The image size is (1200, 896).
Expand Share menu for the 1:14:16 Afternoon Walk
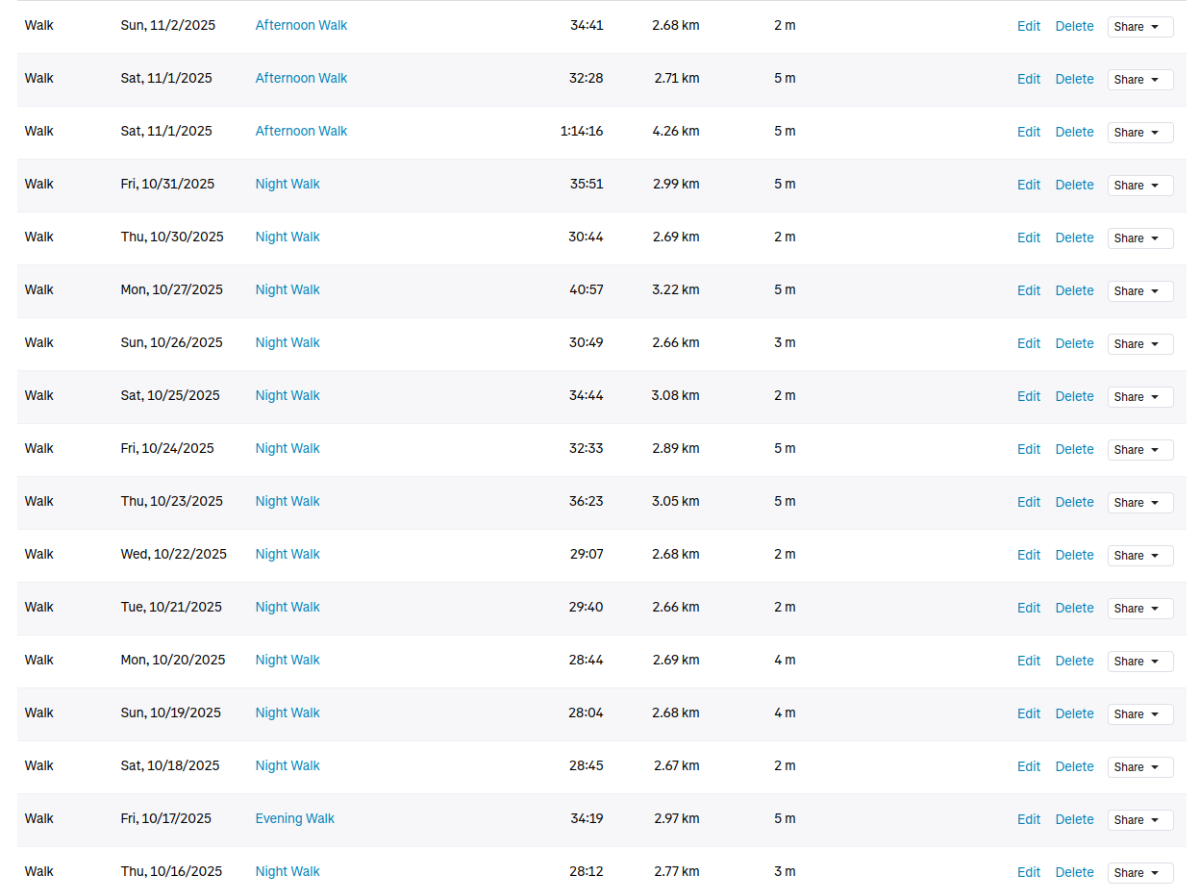pos(1139,132)
